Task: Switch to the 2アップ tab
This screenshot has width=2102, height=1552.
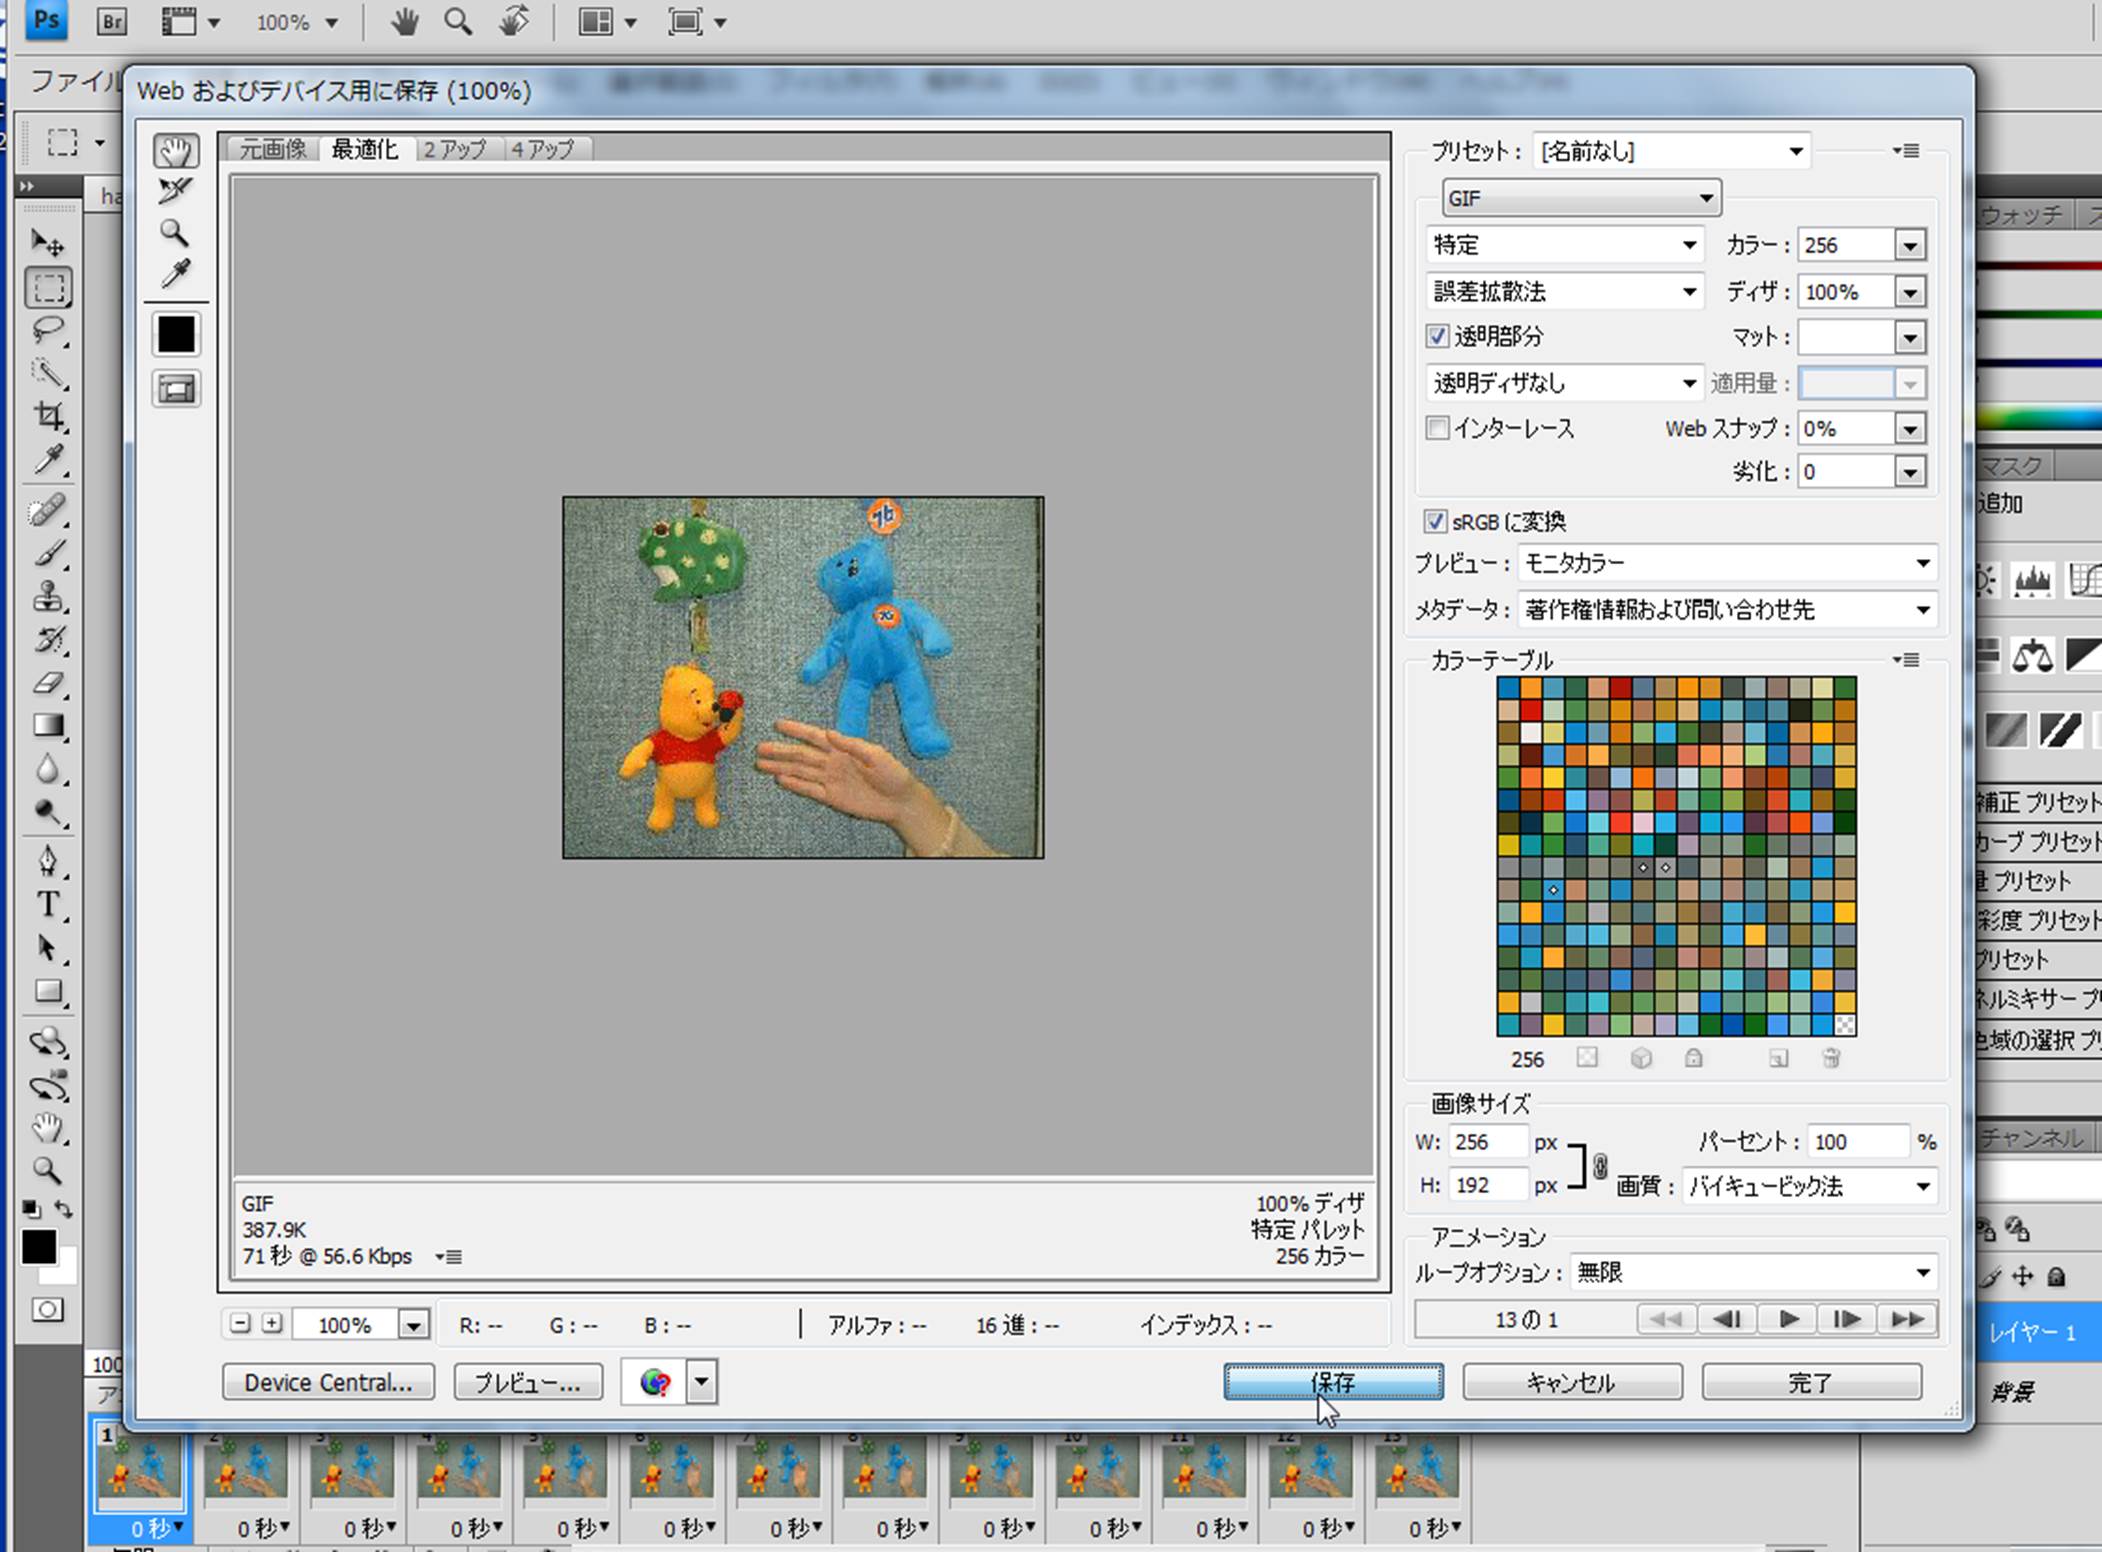Action: (x=454, y=149)
